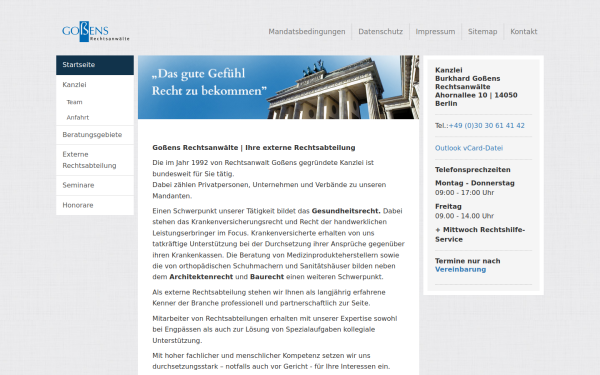Open the Team subpage
Image resolution: width=600 pixels, height=375 pixels.
74,102
